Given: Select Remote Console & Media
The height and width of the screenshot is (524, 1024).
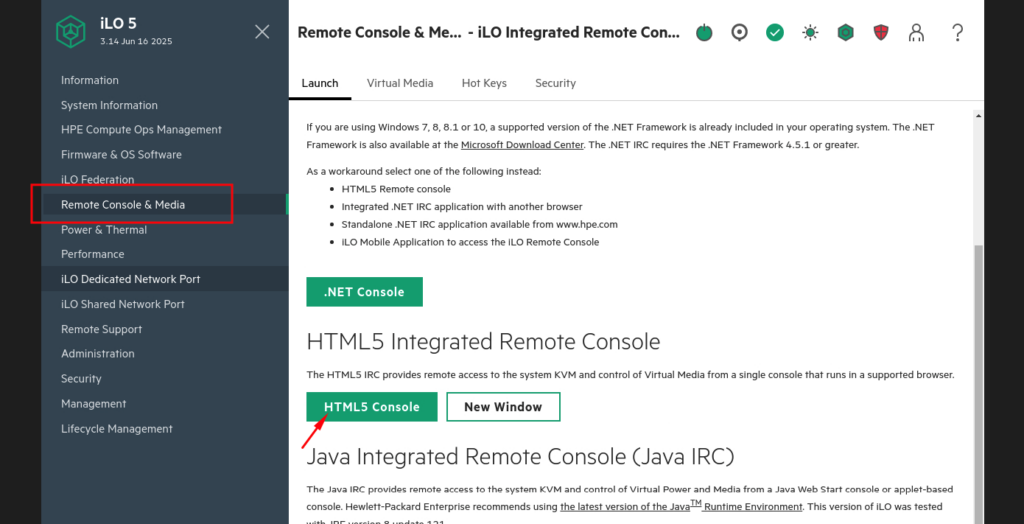Looking at the screenshot, I should [164, 205].
